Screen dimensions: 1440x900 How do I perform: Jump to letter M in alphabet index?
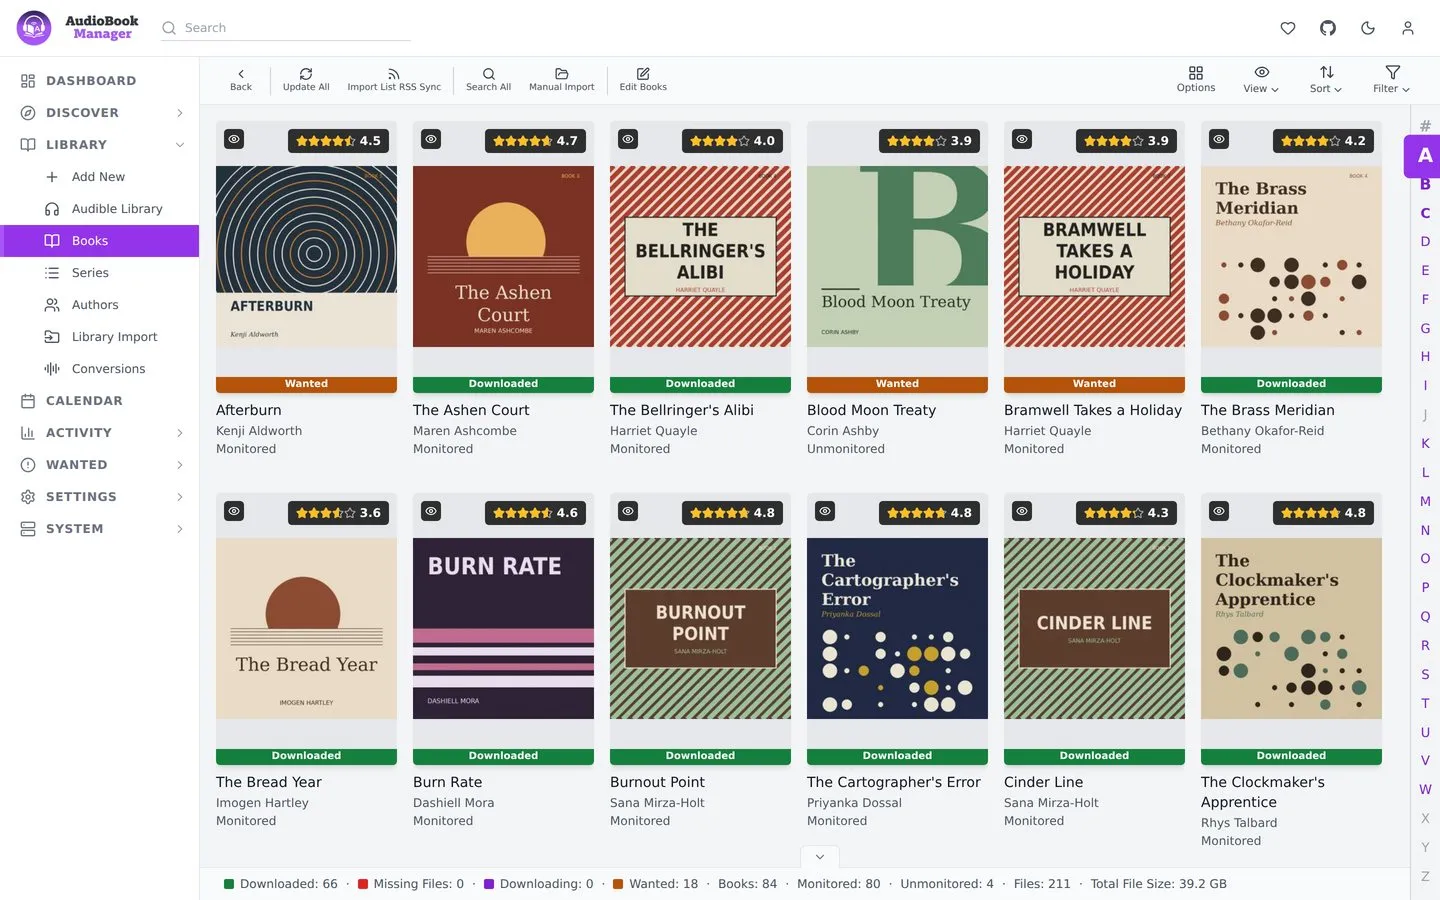(1425, 501)
